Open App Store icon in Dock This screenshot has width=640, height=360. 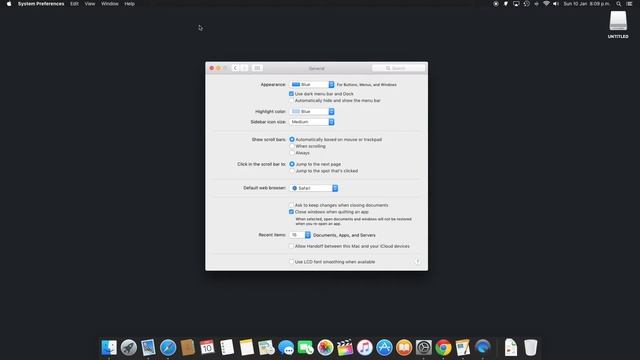click(x=384, y=348)
